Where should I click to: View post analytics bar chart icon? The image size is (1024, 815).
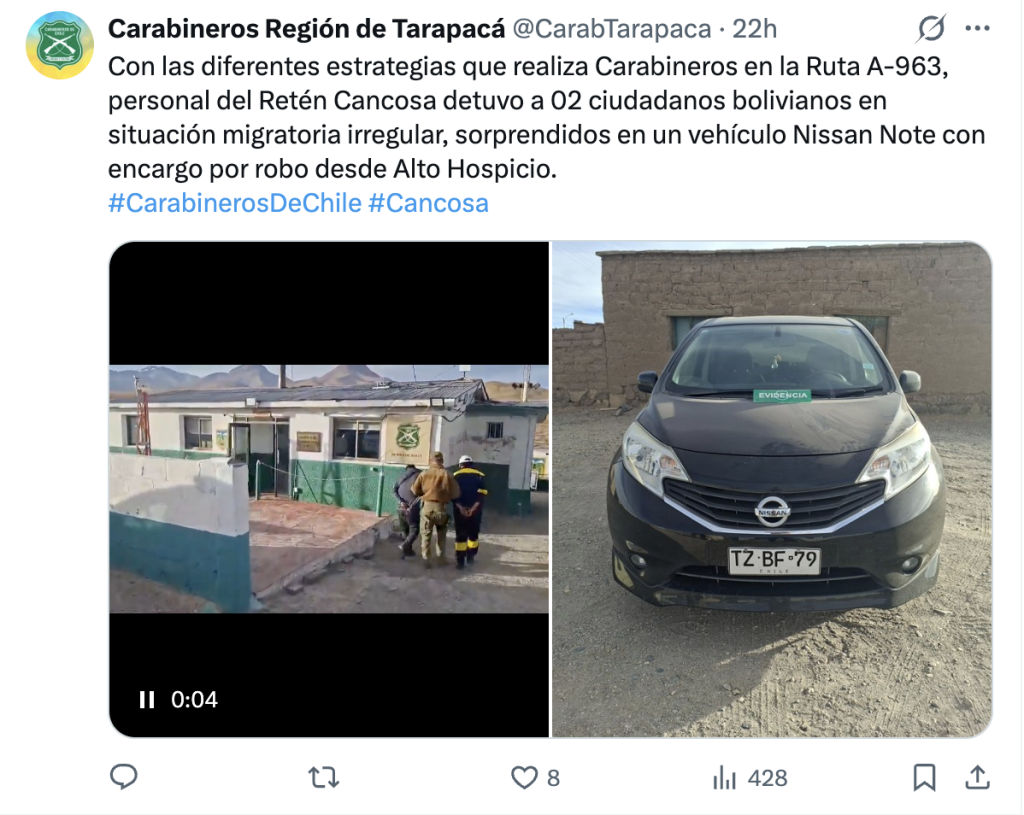pyautogui.click(x=724, y=778)
